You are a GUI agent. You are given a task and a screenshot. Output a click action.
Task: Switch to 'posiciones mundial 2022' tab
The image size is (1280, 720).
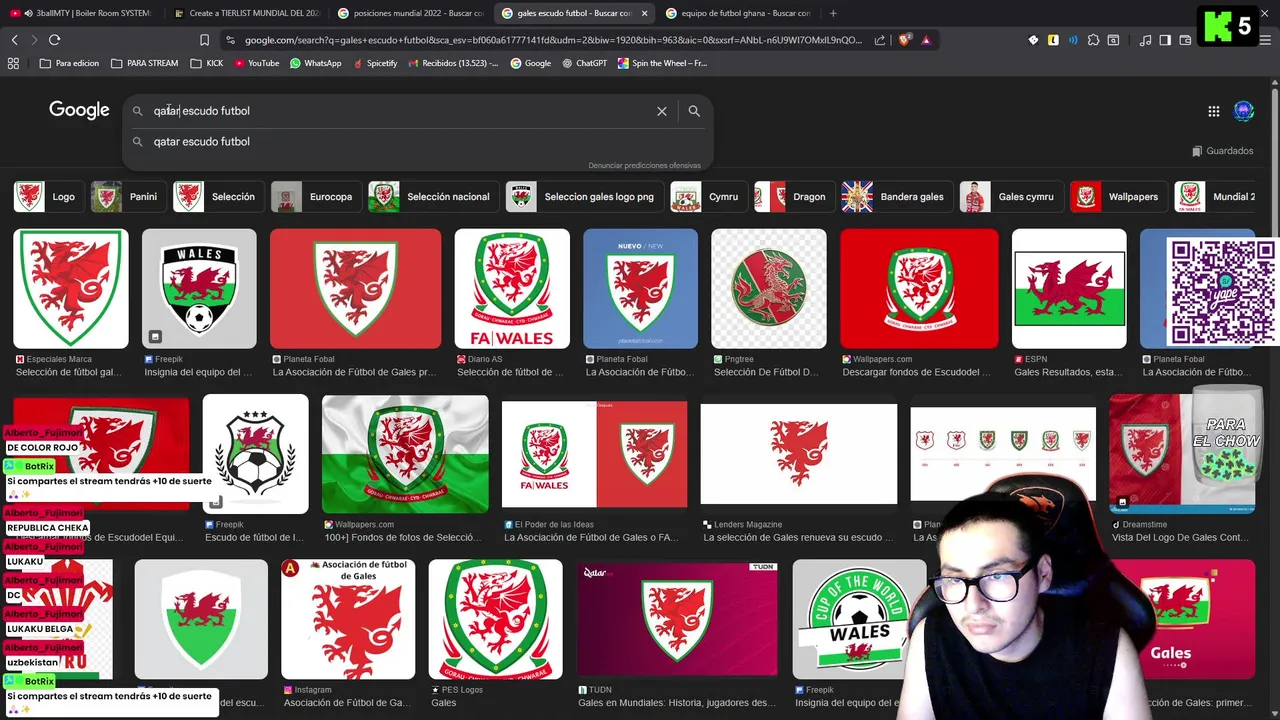[x=410, y=13]
